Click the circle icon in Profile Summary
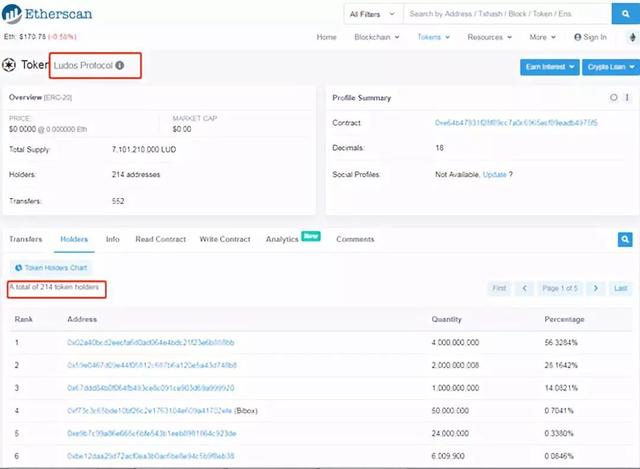640x469 pixels. point(613,98)
